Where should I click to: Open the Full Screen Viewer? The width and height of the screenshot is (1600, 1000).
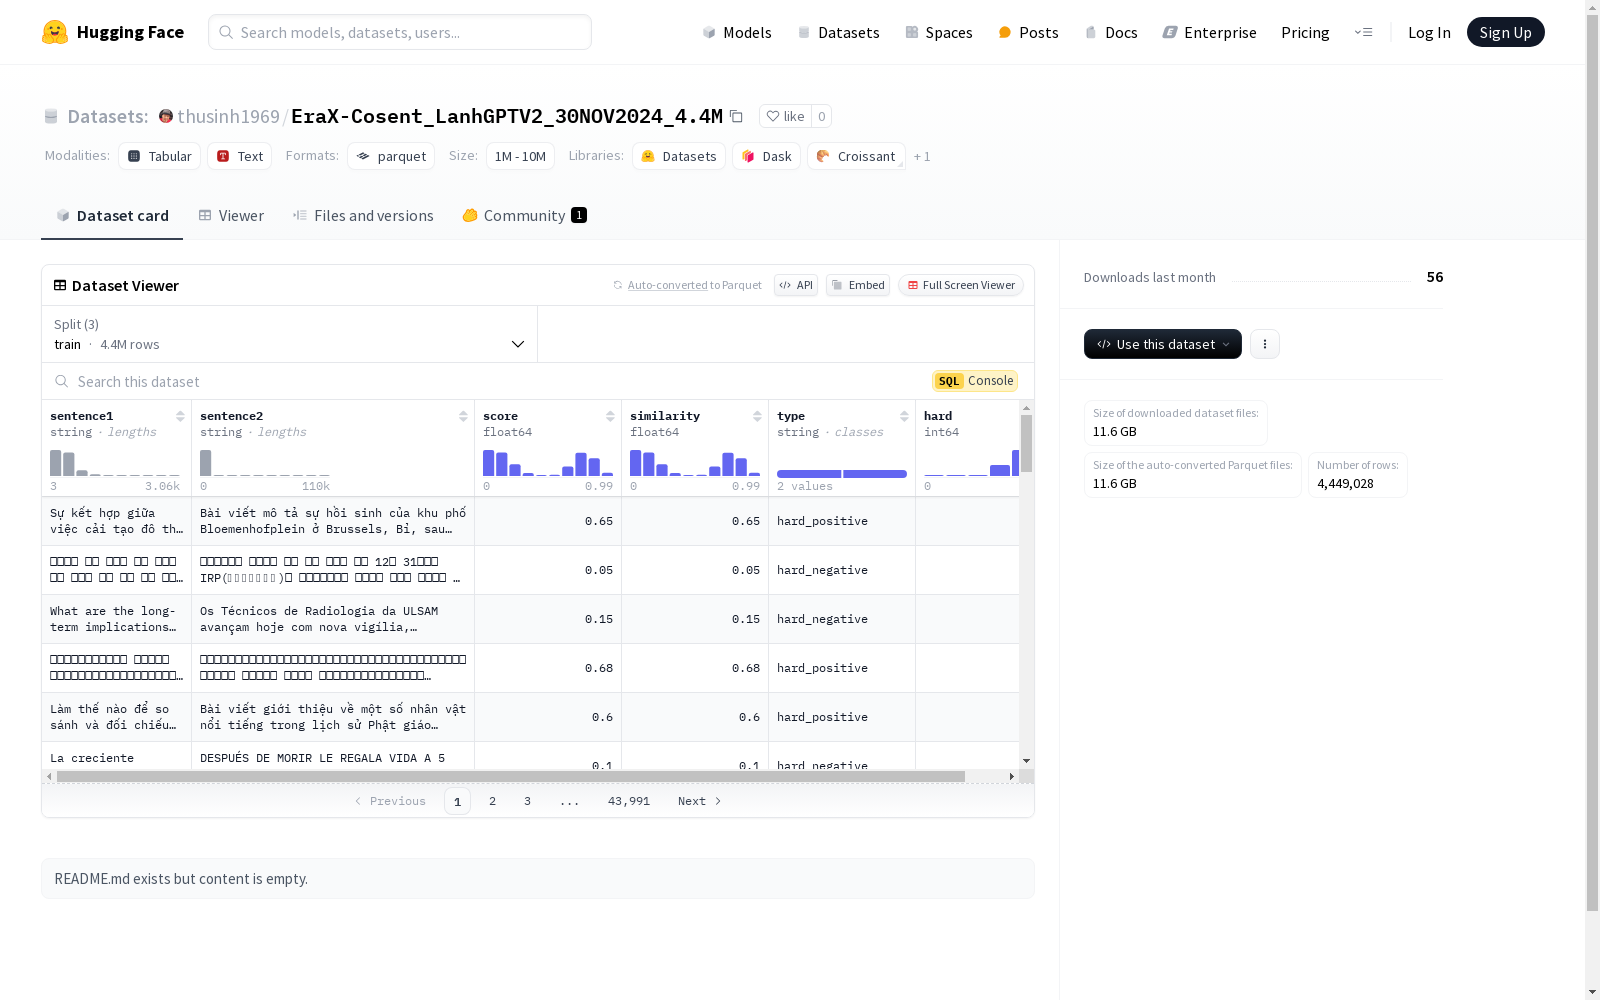[x=961, y=285]
